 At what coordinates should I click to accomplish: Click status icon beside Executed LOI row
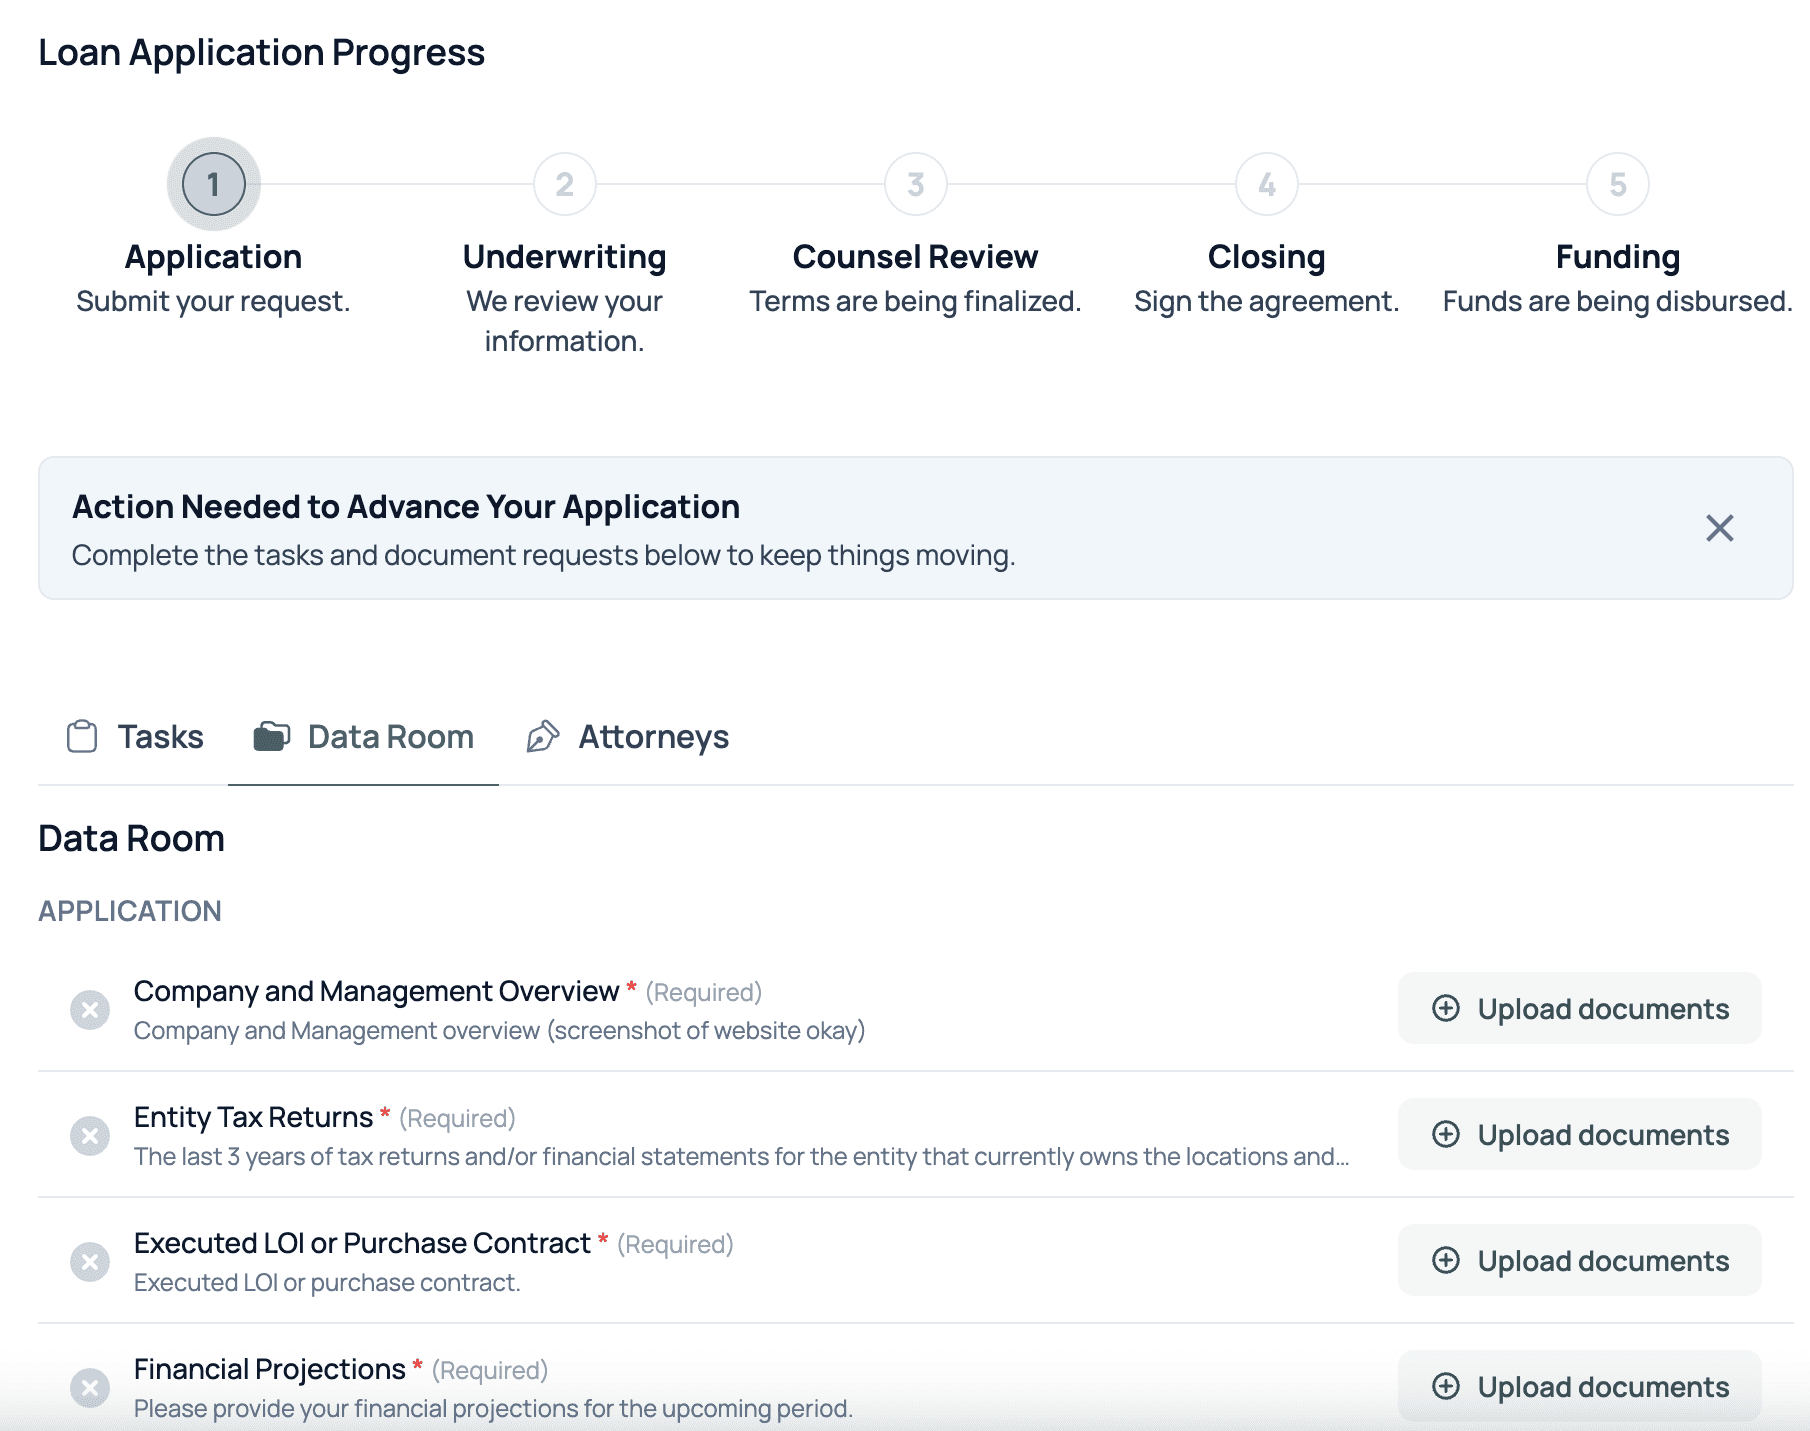pos(90,1262)
